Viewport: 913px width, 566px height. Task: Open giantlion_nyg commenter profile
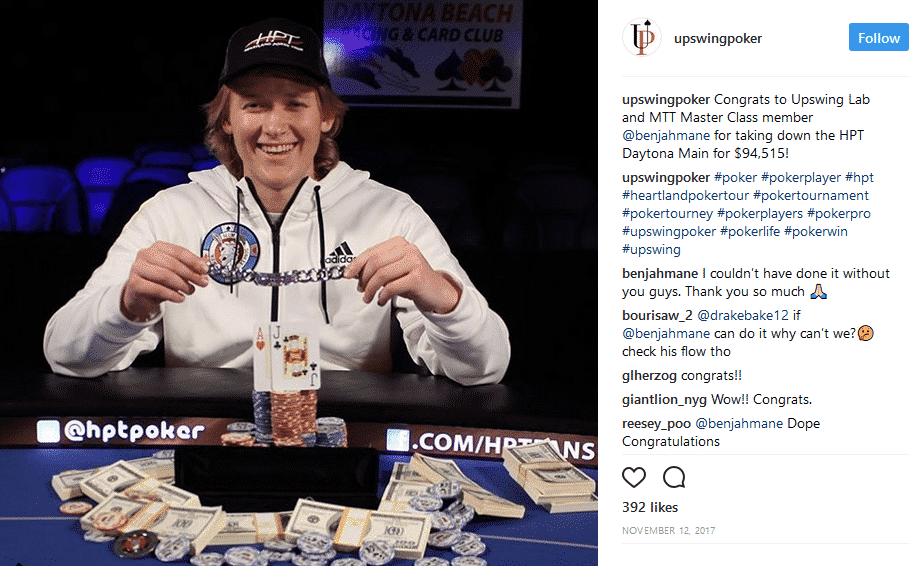(664, 399)
